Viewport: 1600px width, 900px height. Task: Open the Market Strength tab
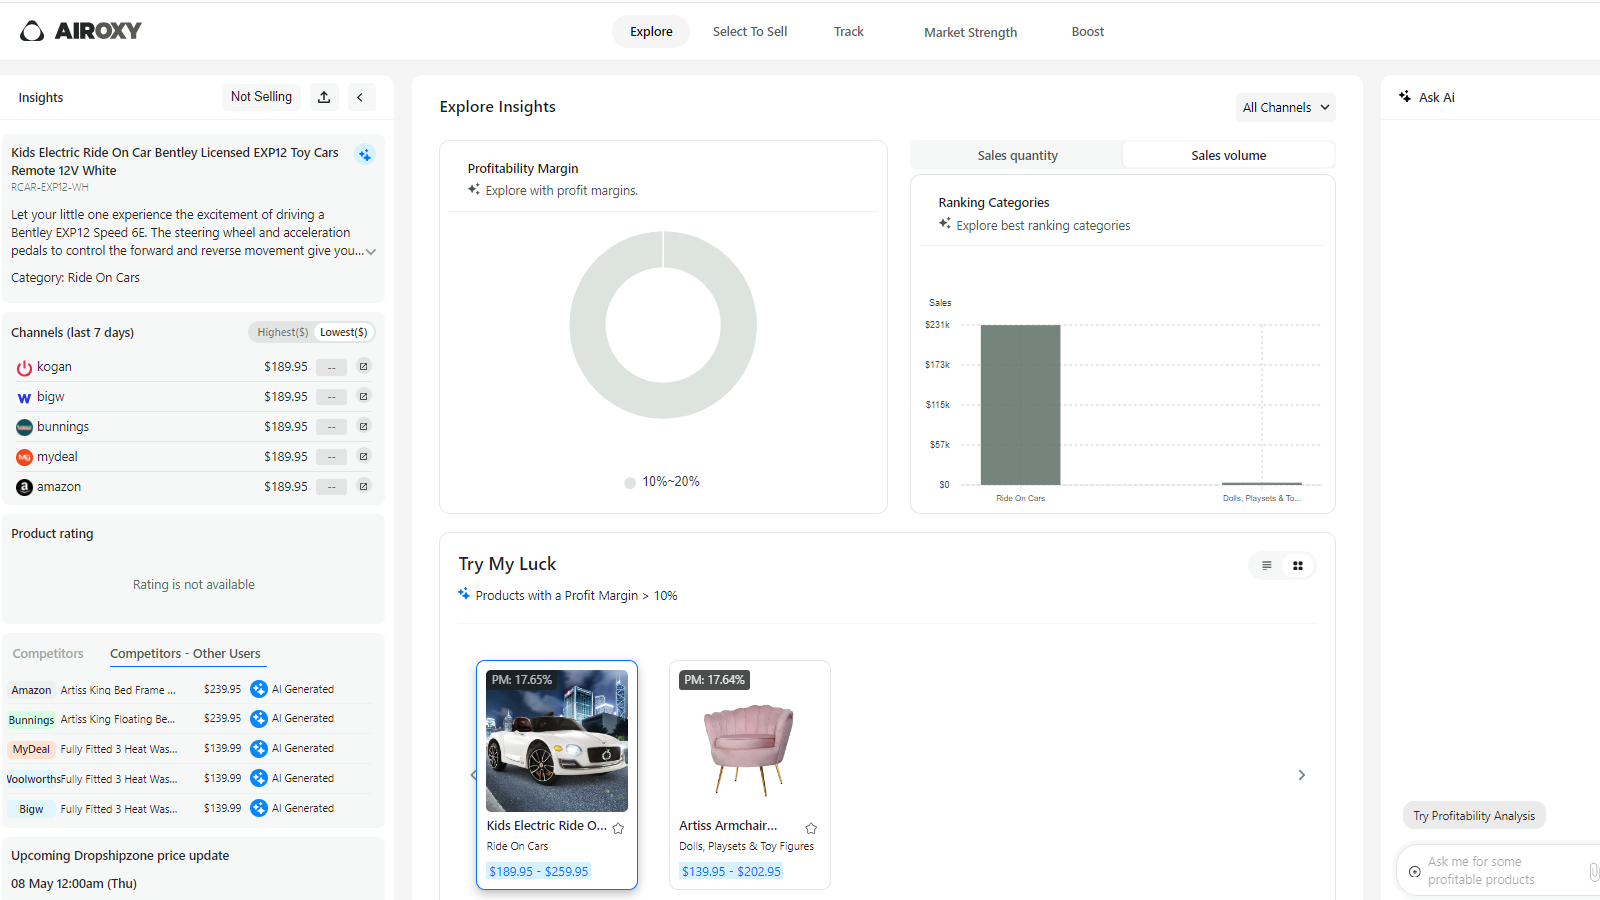[x=970, y=32]
